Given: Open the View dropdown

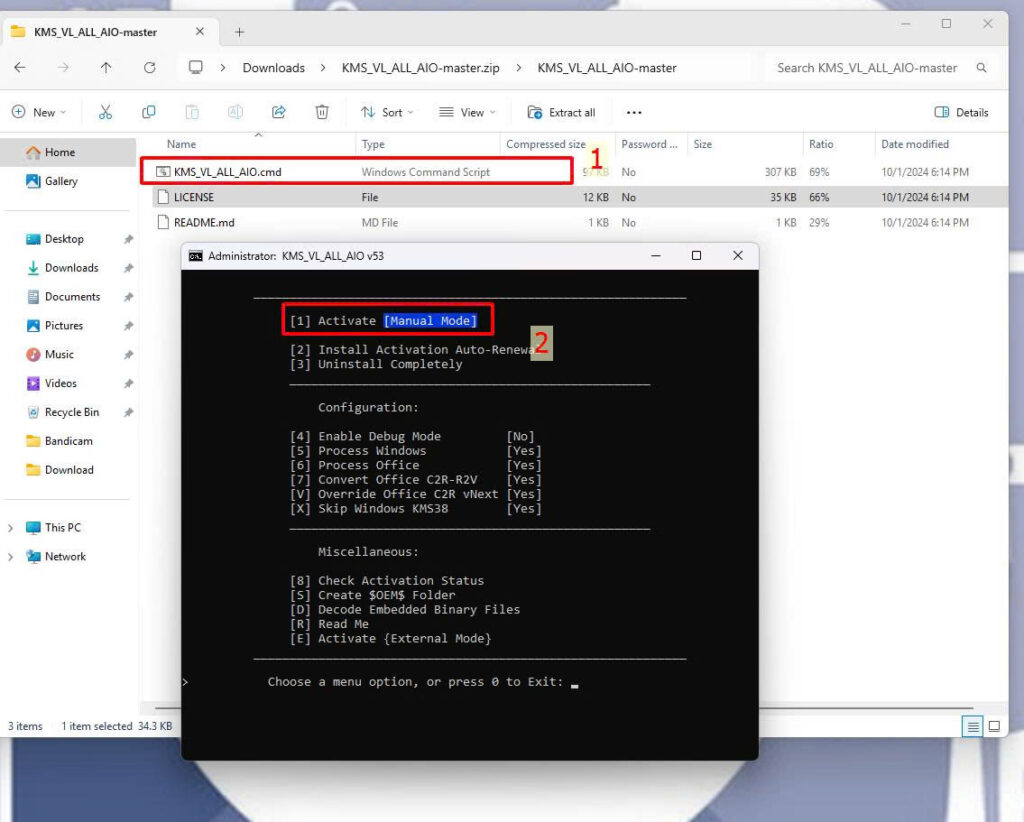Looking at the screenshot, I should click(x=467, y=112).
